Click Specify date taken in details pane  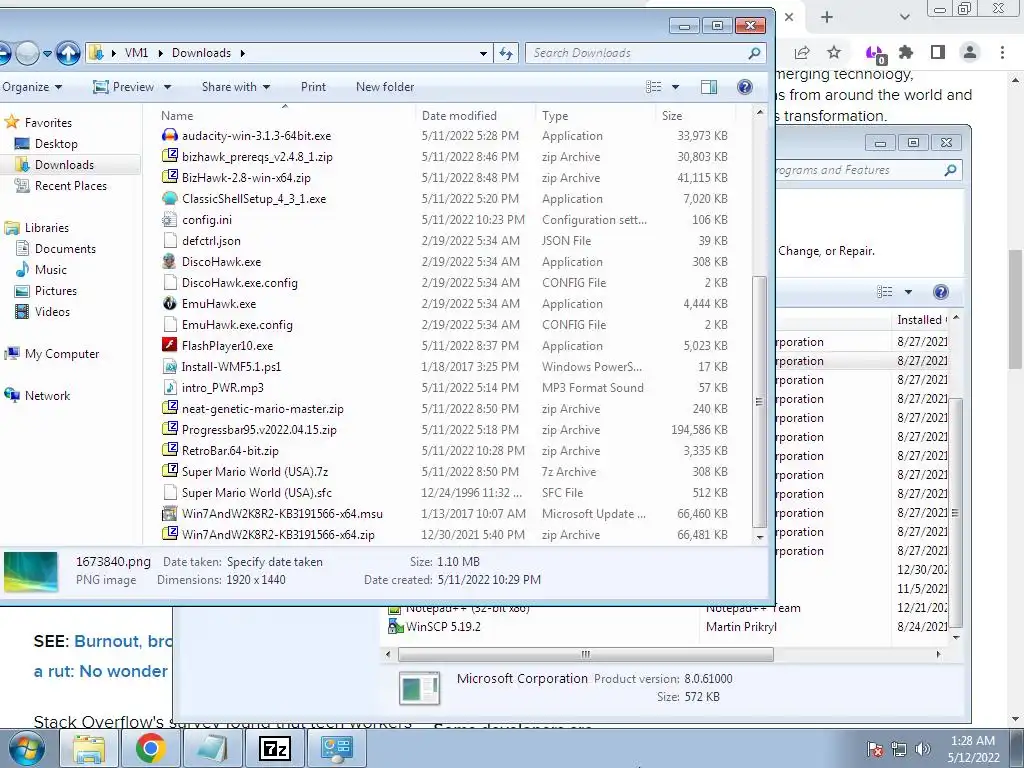[x=274, y=562]
